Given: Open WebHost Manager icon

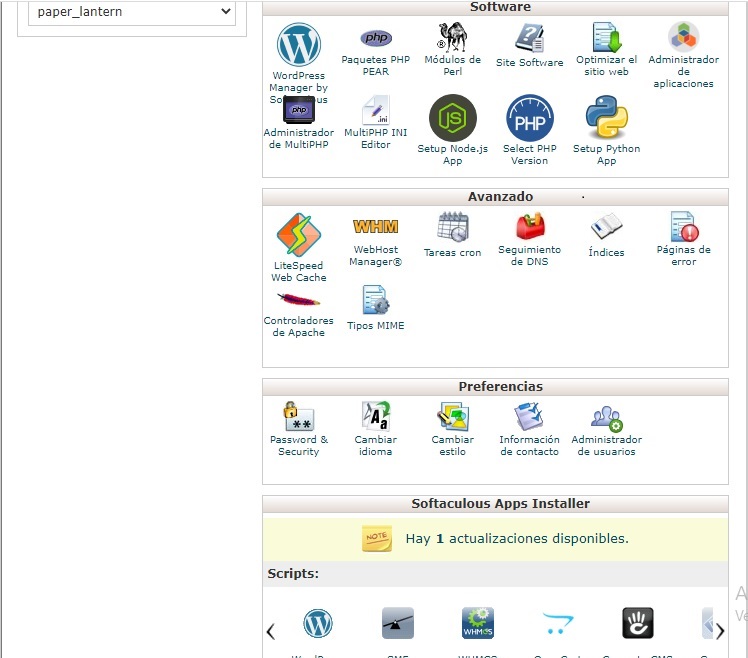Looking at the screenshot, I should (375, 228).
